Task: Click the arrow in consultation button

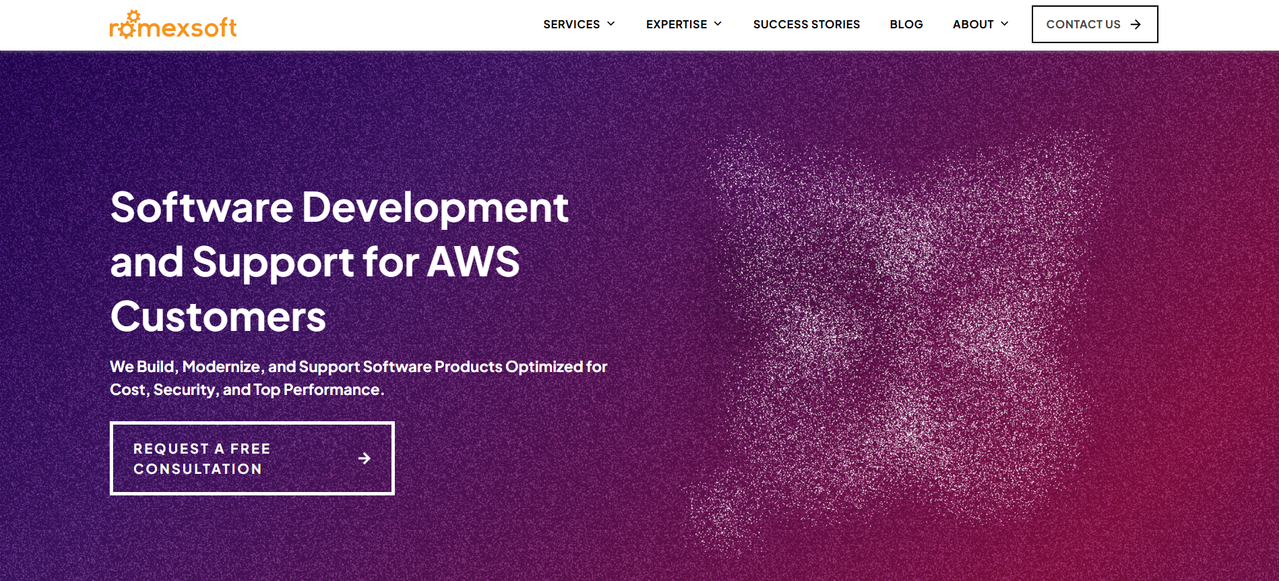Action: click(364, 458)
